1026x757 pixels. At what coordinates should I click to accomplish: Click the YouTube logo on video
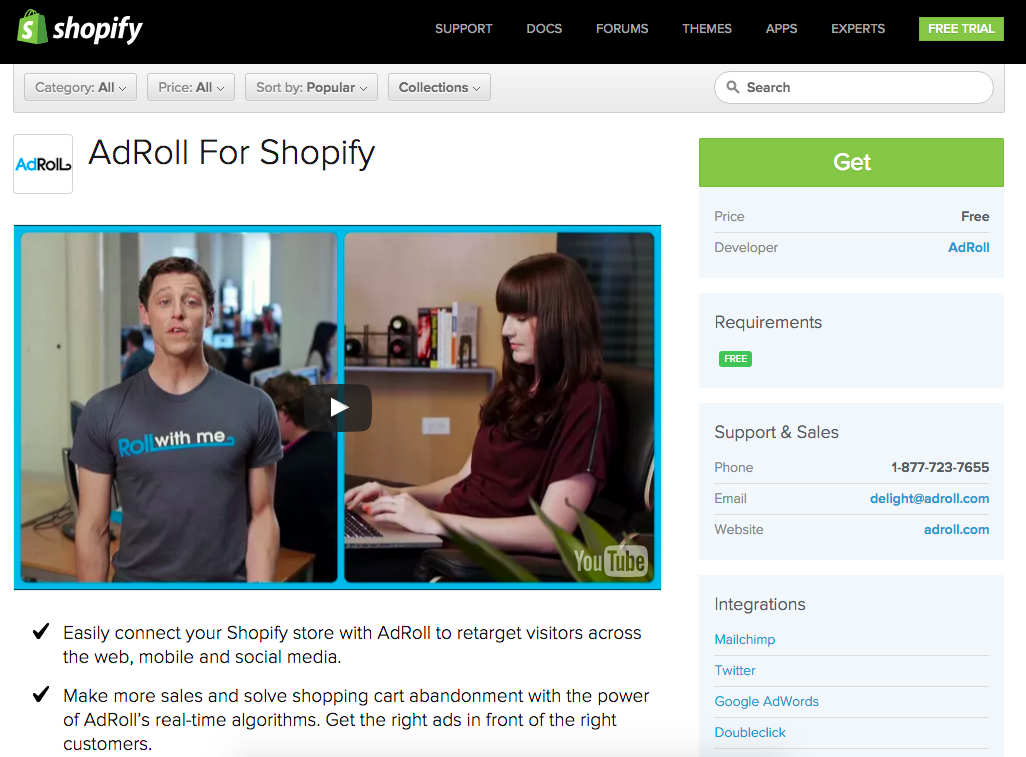tap(610, 561)
